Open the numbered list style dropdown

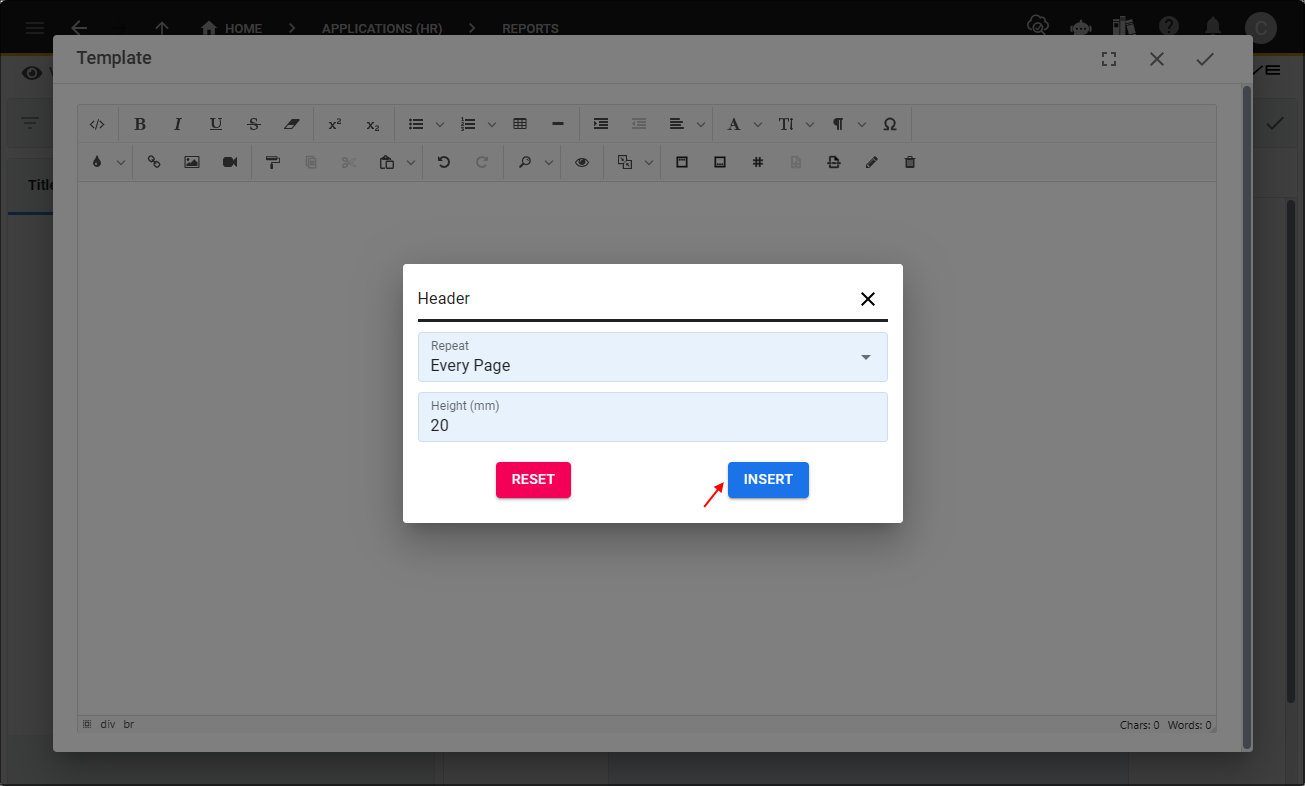491,124
